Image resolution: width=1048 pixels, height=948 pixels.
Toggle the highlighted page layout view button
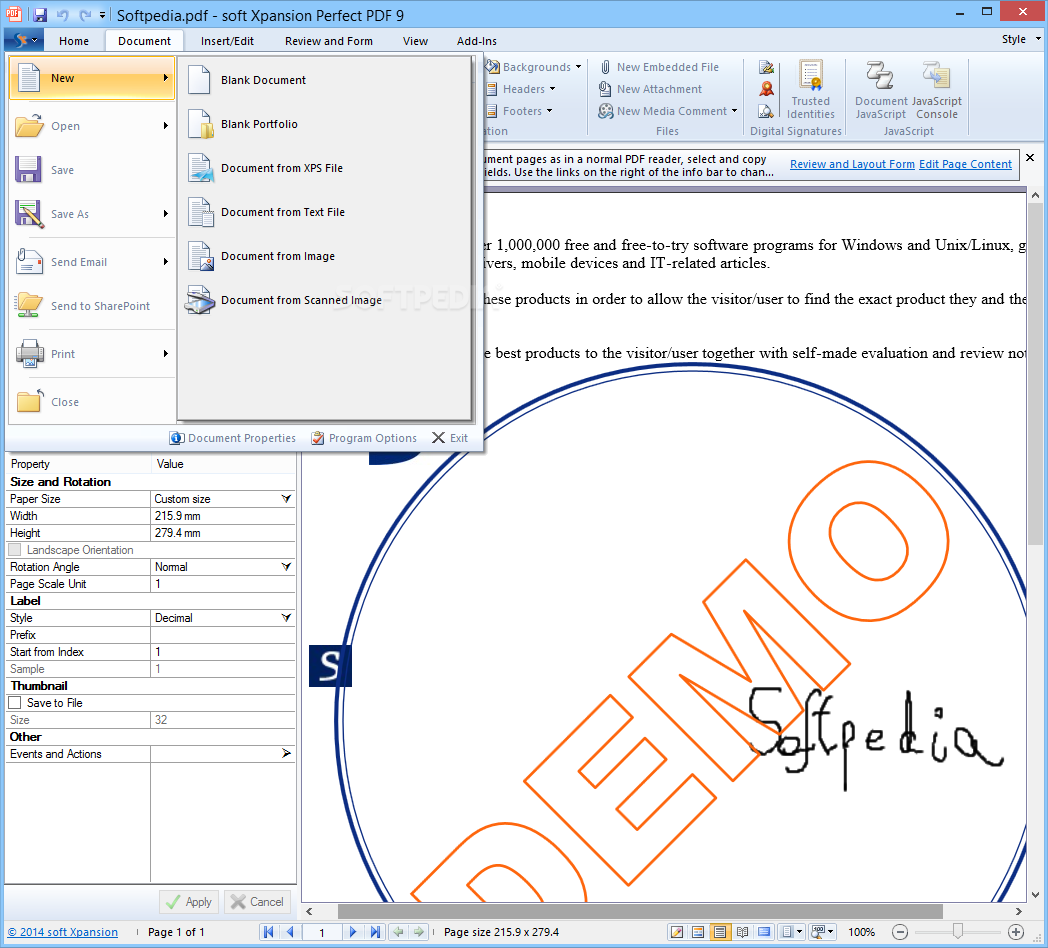720,932
